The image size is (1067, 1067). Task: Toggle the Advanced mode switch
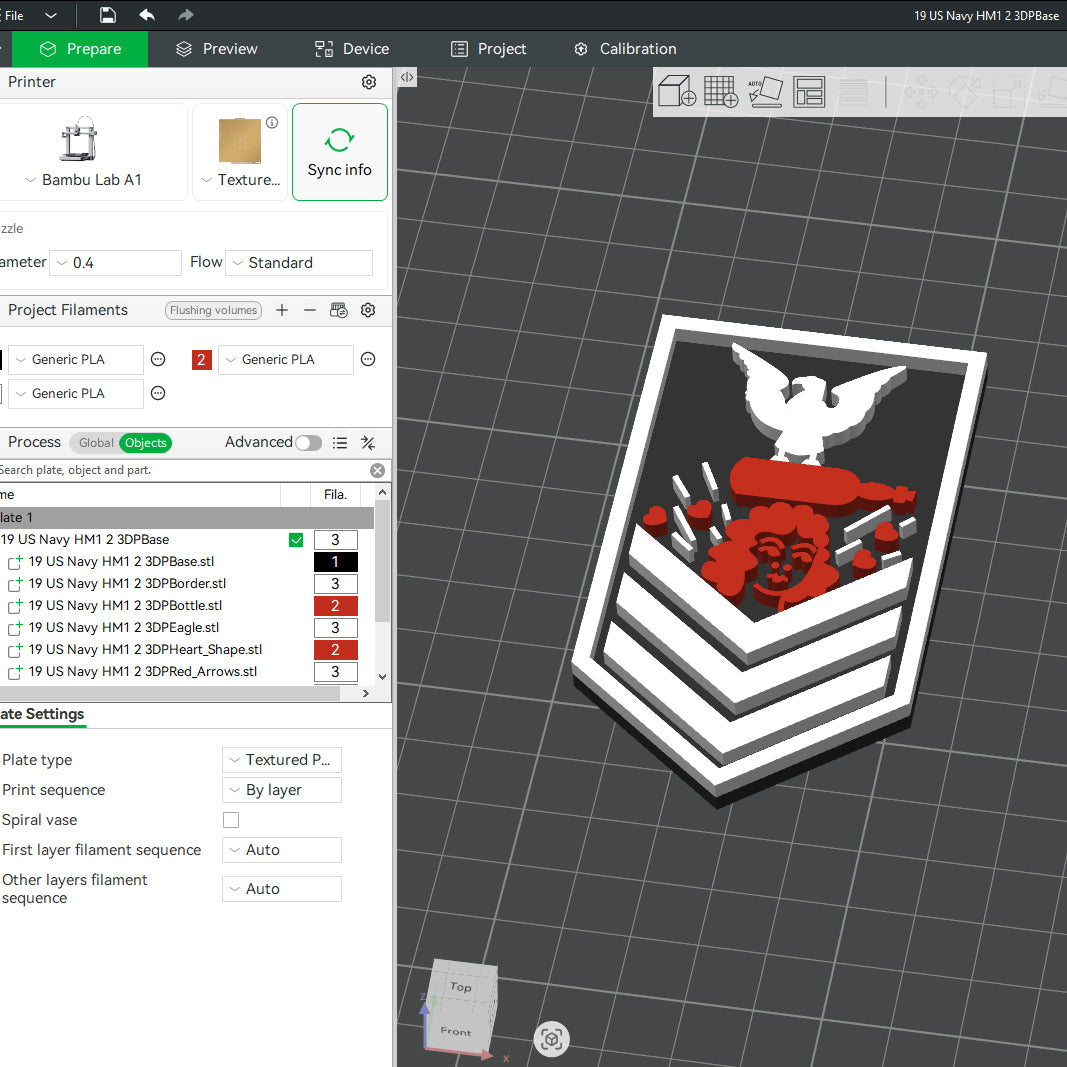point(308,443)
